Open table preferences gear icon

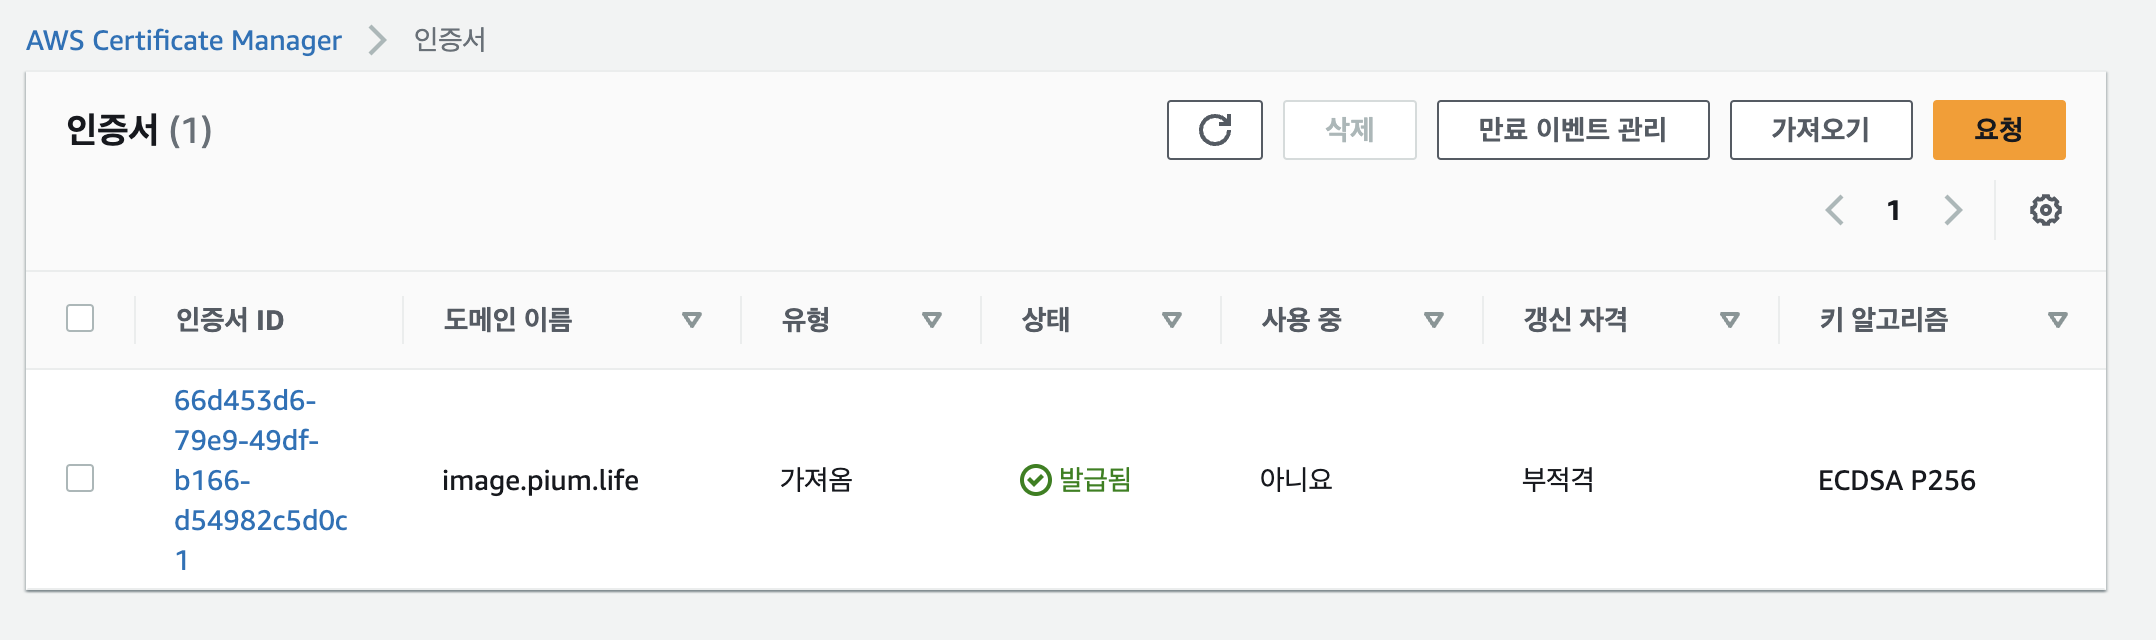[x=2045, y=210]
